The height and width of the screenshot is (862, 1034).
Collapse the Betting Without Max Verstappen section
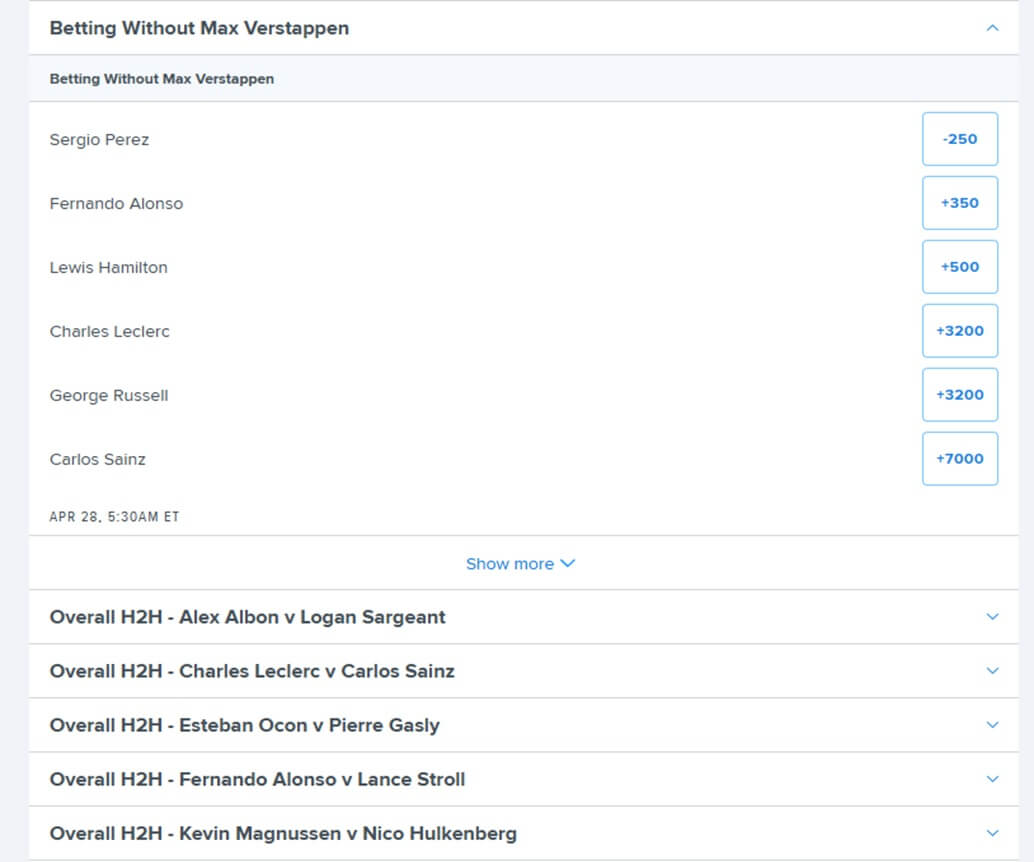point(992,28)
